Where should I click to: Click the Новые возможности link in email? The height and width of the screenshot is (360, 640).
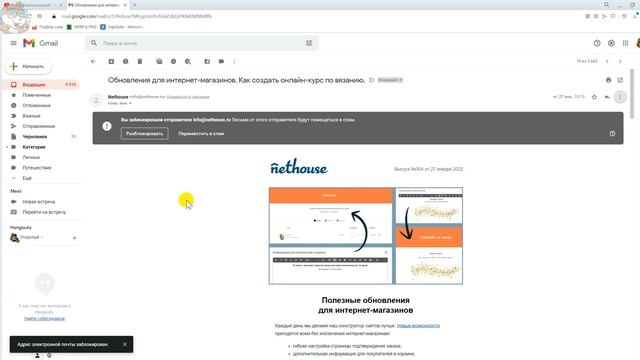tap(418, 326)
